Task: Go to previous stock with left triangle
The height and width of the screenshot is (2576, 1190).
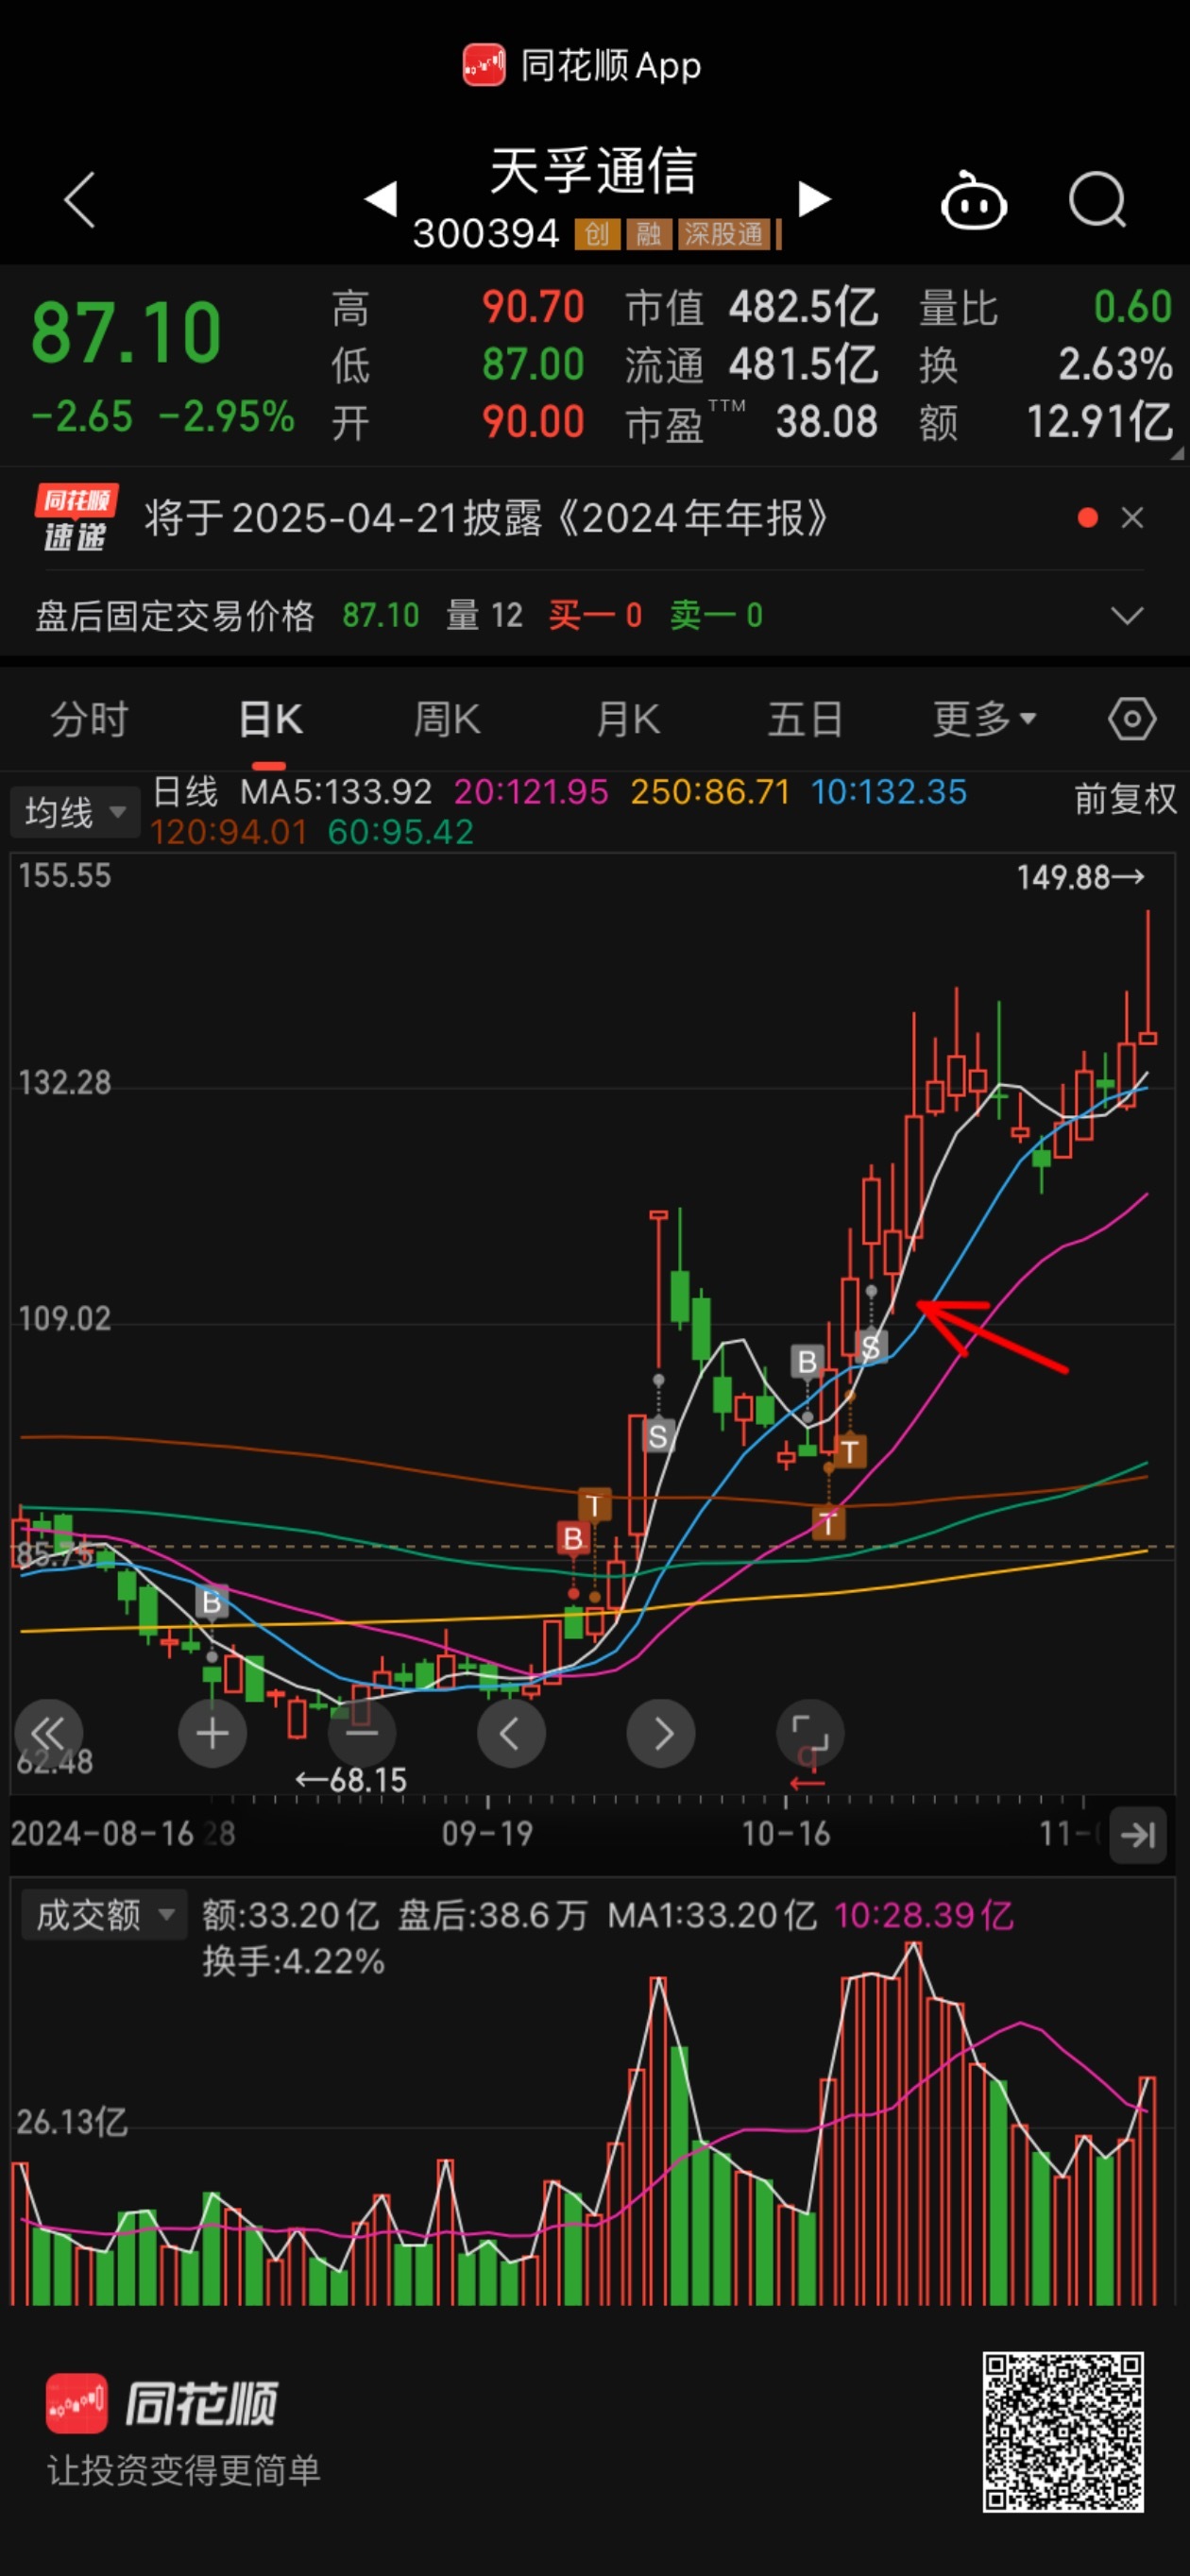Action: point(381,198)
